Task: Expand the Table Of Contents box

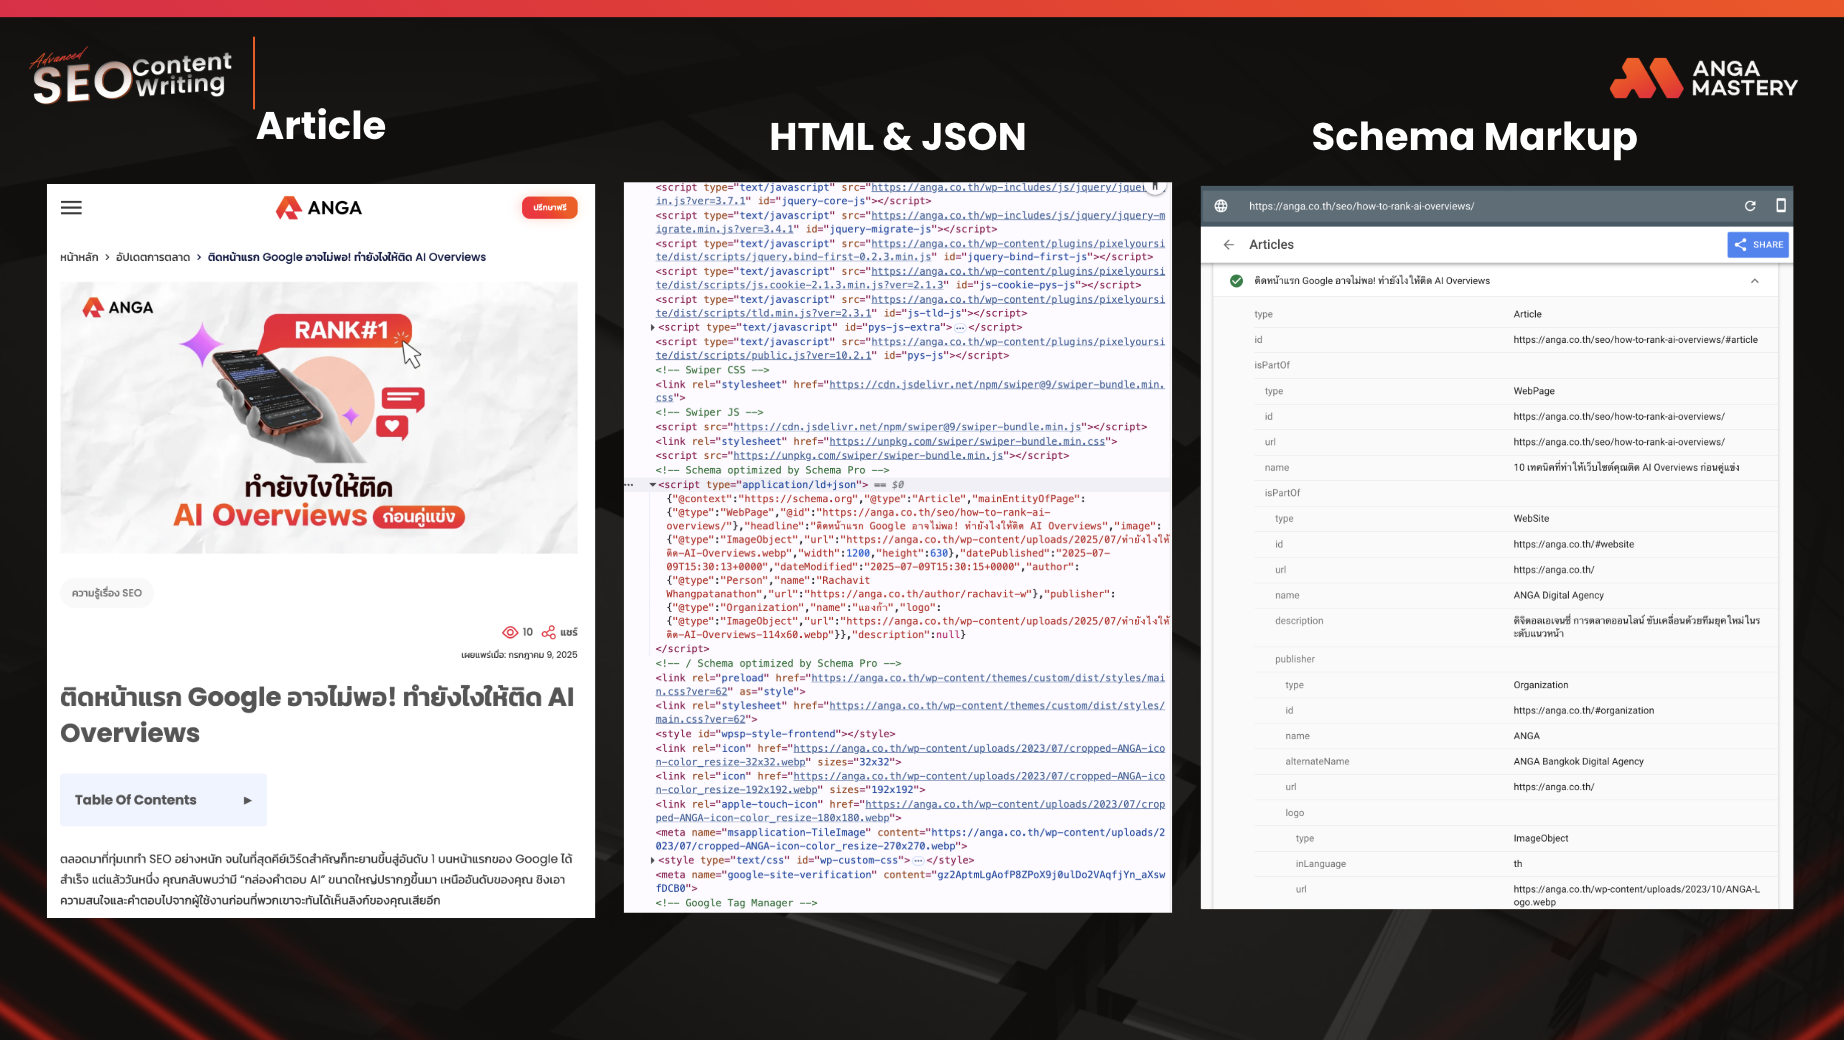Action: (x=163, y=800)
